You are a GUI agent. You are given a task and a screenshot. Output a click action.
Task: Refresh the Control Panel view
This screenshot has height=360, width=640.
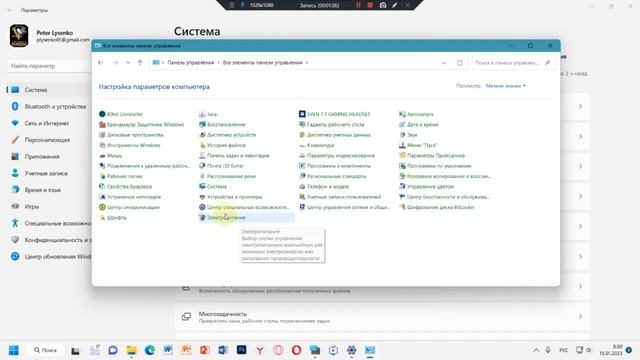click(x=460, y=63)
